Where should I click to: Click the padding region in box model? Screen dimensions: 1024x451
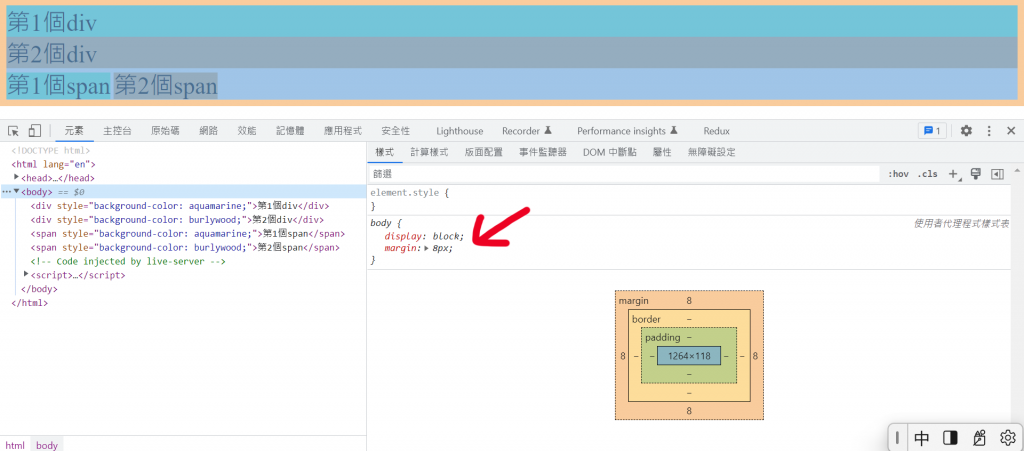tap(663, 337)
